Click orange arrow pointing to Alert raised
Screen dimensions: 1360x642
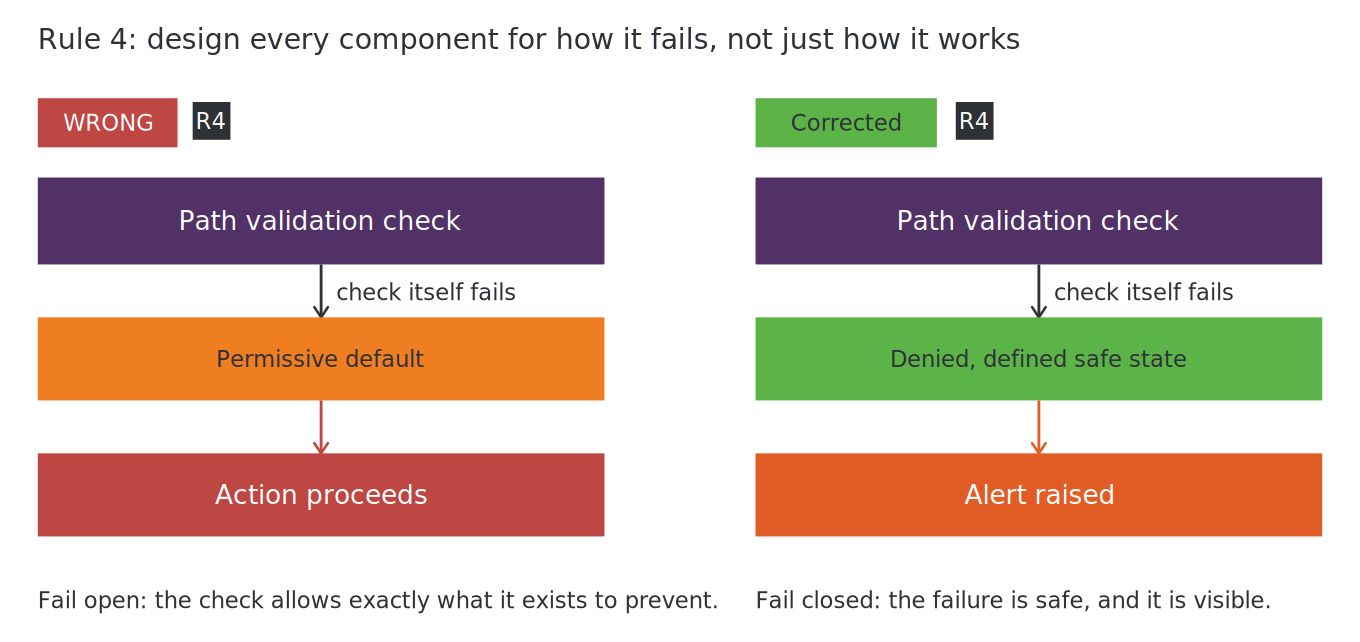(1039, 427)
